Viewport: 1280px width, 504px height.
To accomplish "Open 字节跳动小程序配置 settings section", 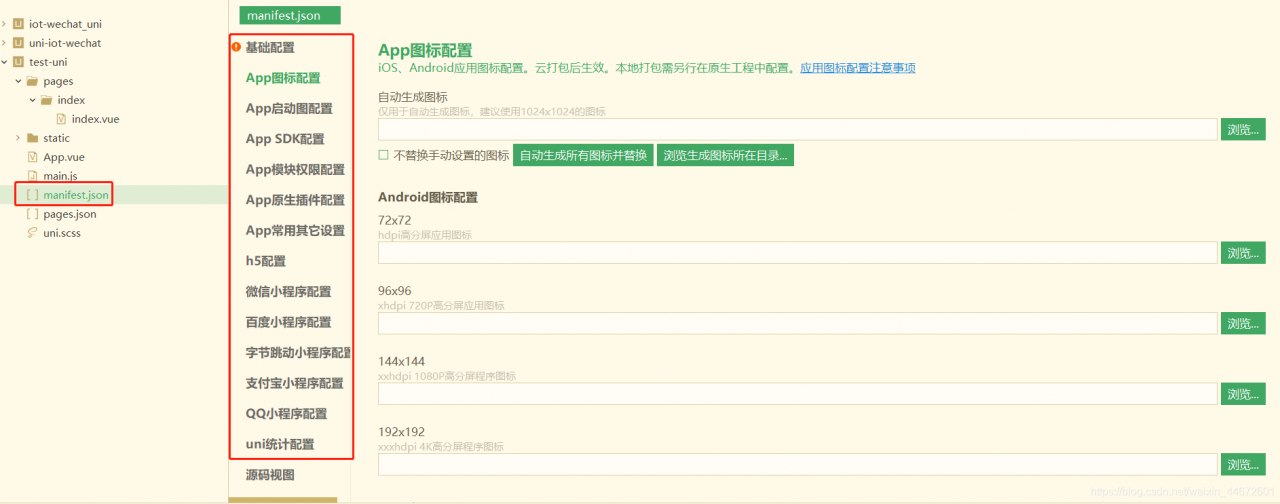I will 299,353.
